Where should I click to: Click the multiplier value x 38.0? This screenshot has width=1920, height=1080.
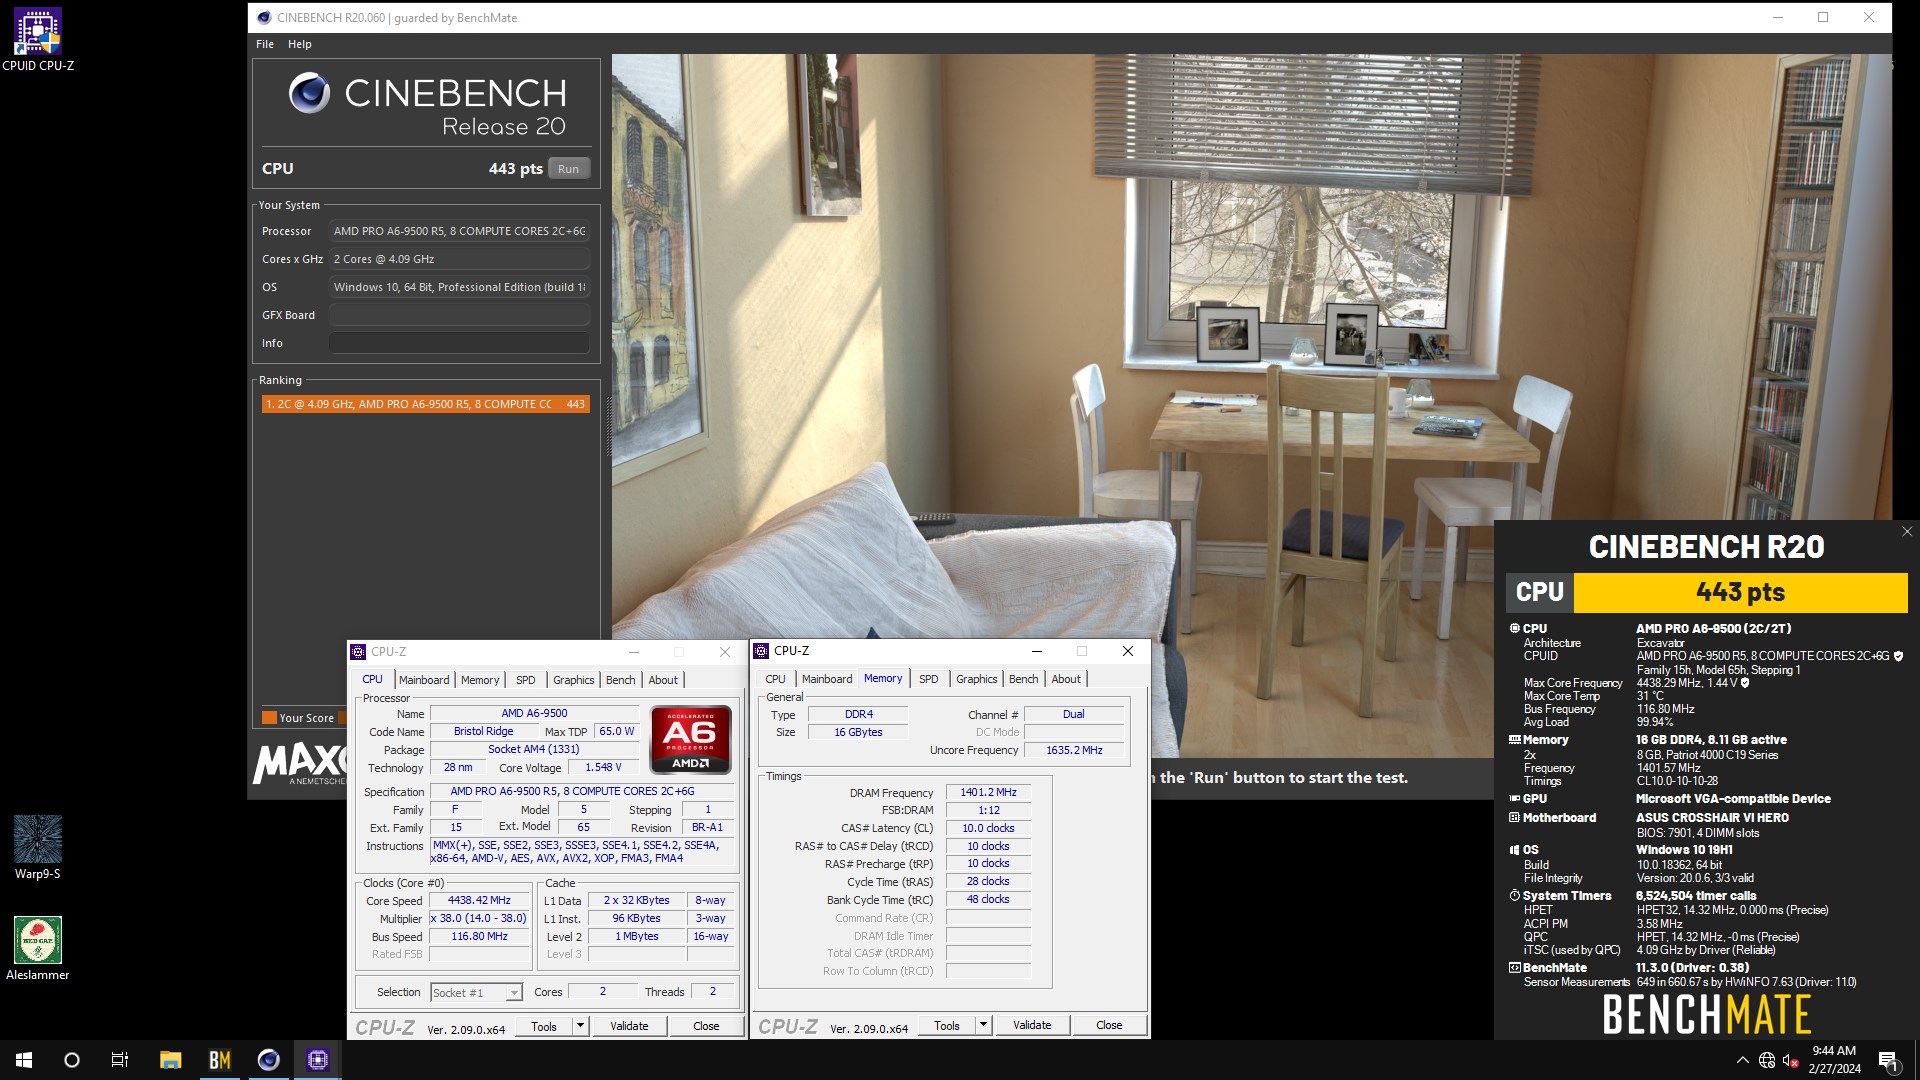click(480, 919)
